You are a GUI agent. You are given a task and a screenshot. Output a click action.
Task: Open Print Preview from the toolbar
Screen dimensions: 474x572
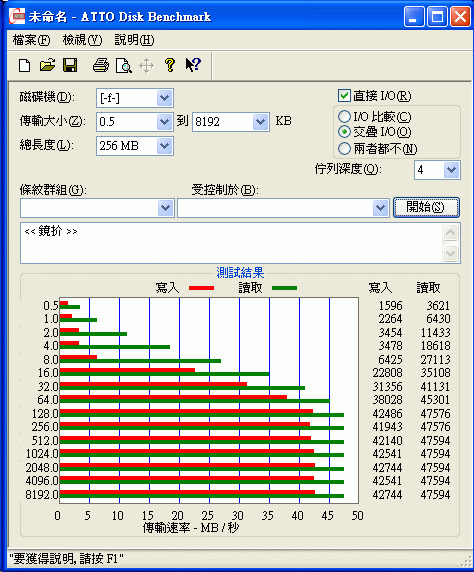click(124, 66)
